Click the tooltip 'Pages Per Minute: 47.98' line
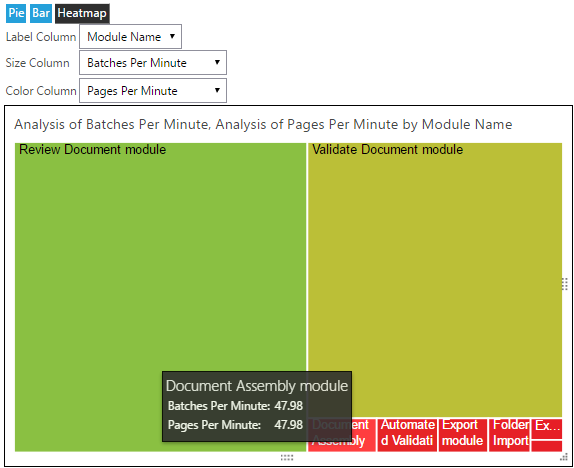This screenshot has width=574, height=468. coord(235,425)
